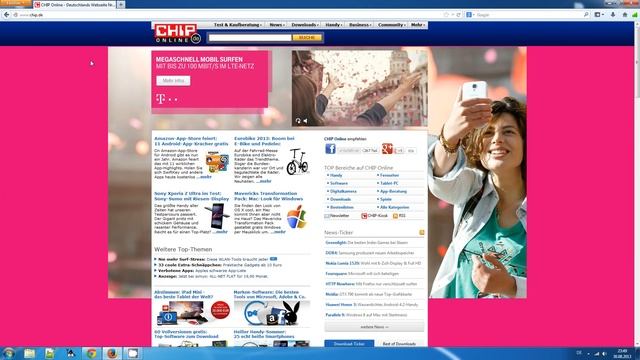This screenshot has width=640, height=360.
Task: Launch Google Chrome from taskbar
Action: tap(91, 353)
